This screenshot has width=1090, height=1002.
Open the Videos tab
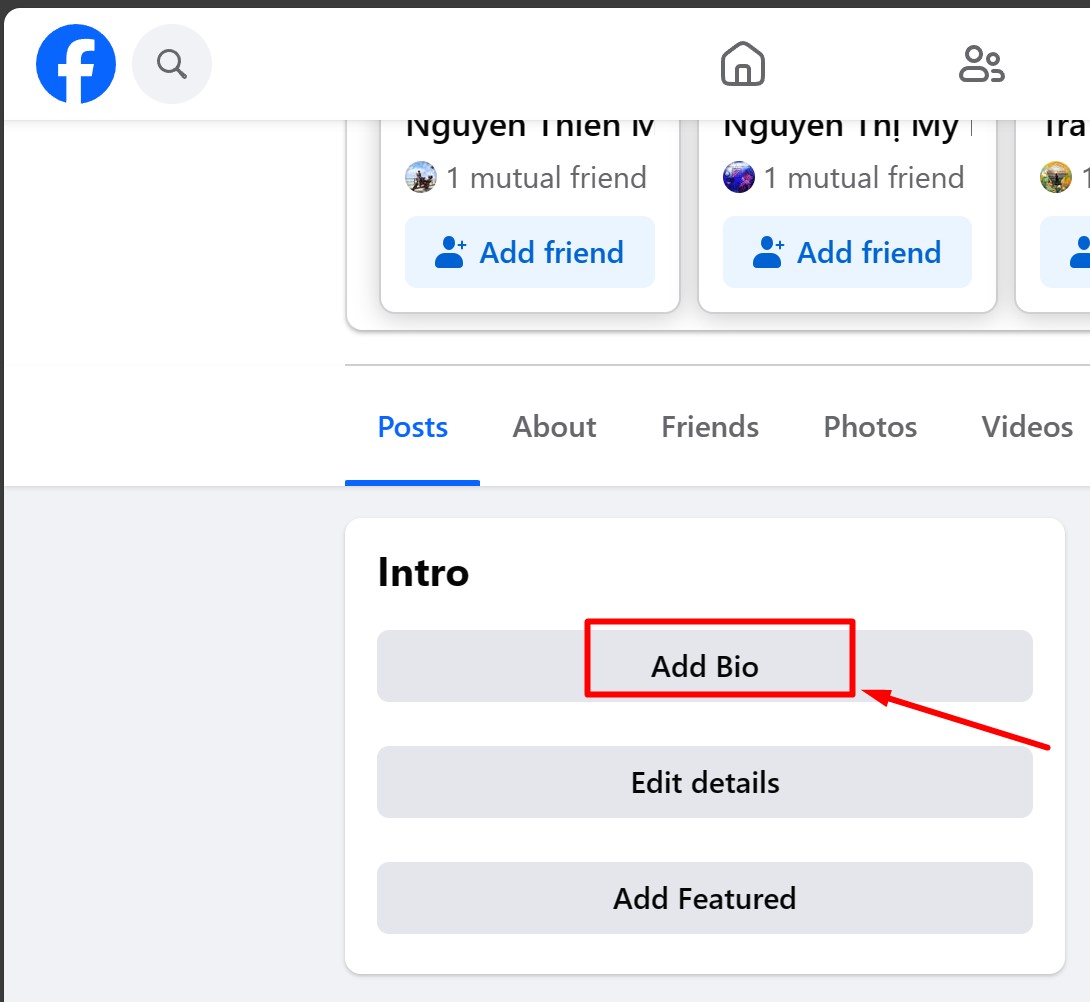coord(1027,427)
